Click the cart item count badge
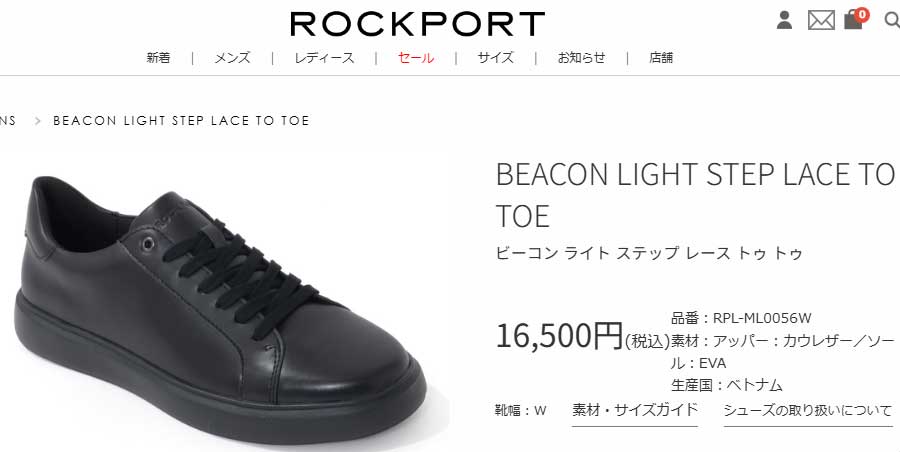The width and height of the screenshot is (900, 452). 862,15
